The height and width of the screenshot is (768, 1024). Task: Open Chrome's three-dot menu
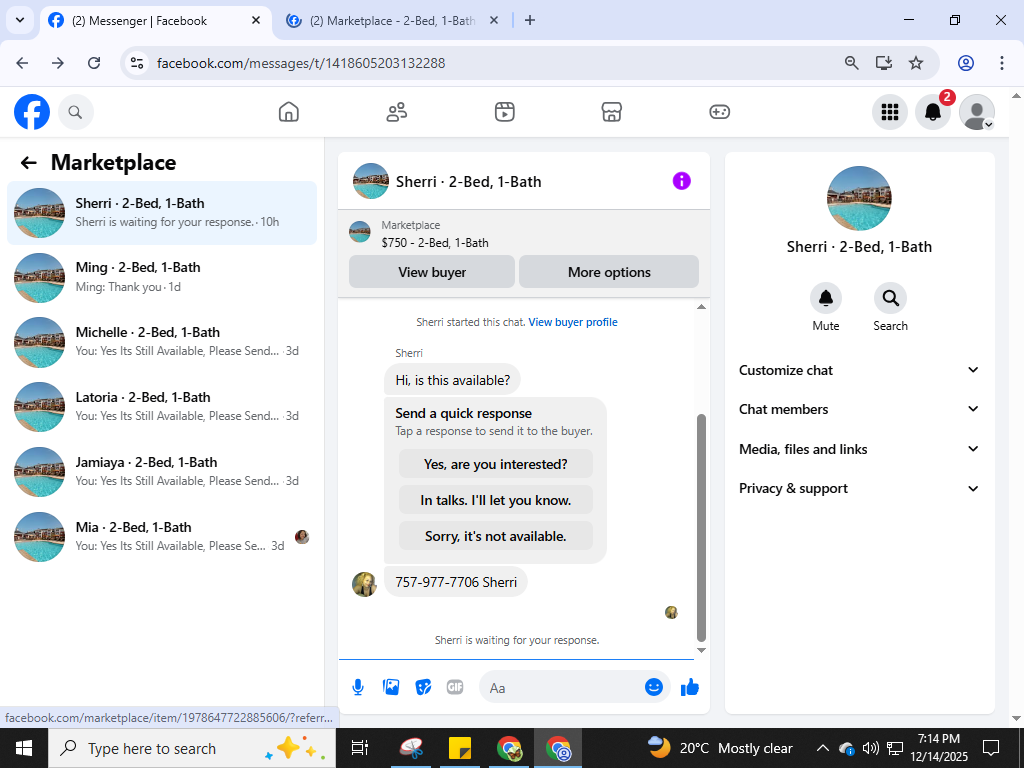pyautogui.click(x=1001, y=63)
